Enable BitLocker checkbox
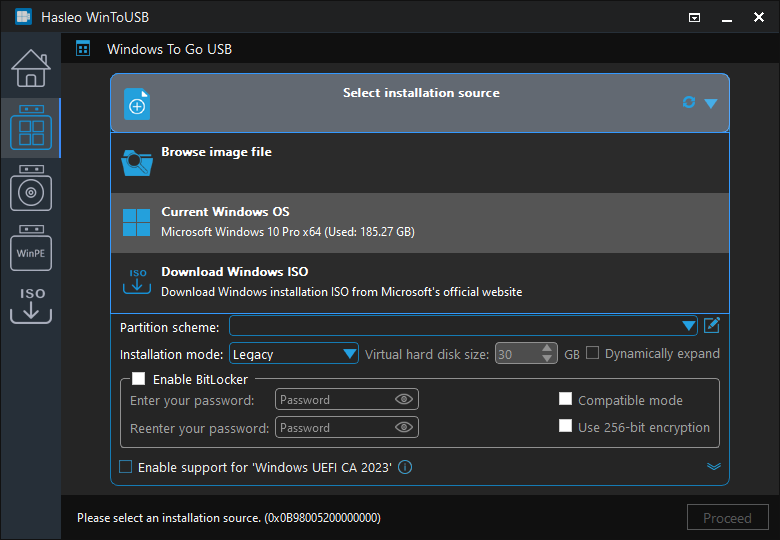 coord(138,379)
